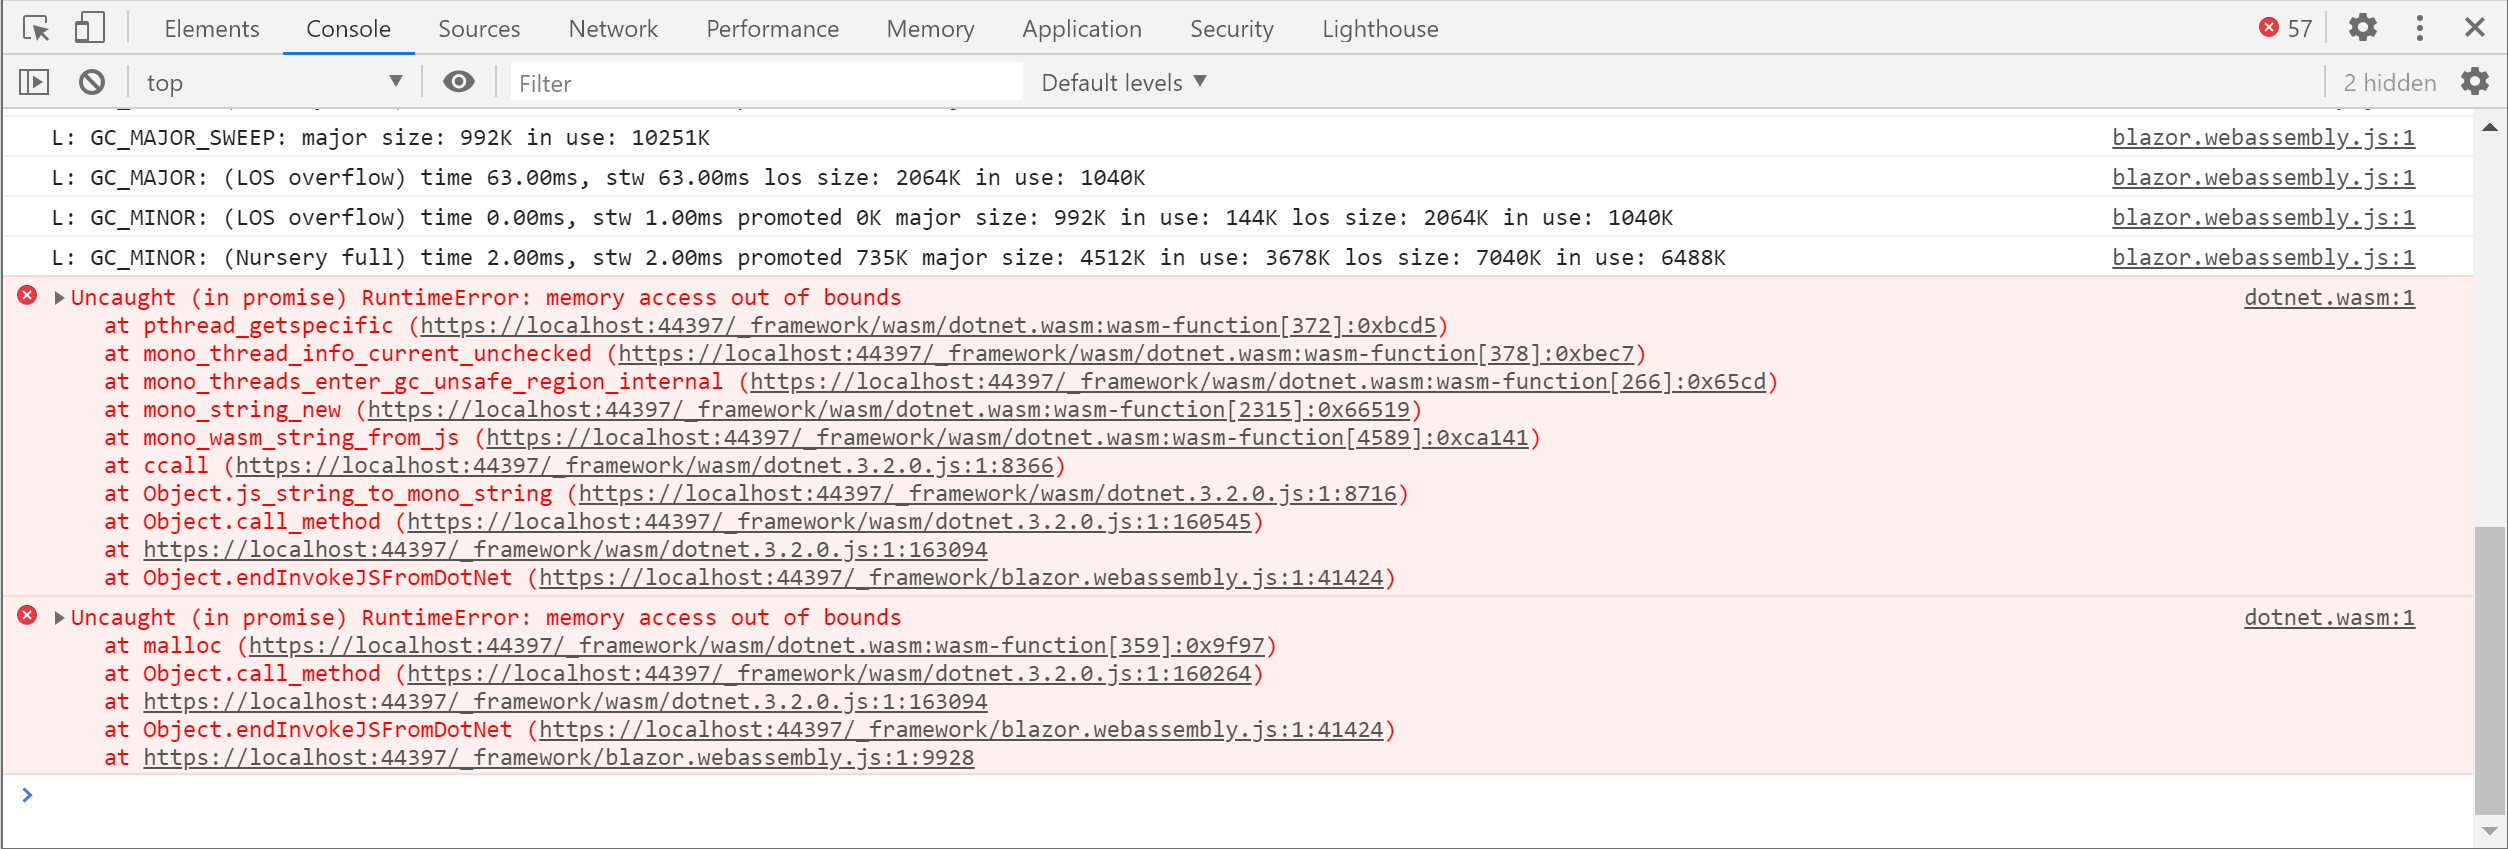Open the Lighthouse tab
The image size is (2508, 849).
(x=1379, y=29)
